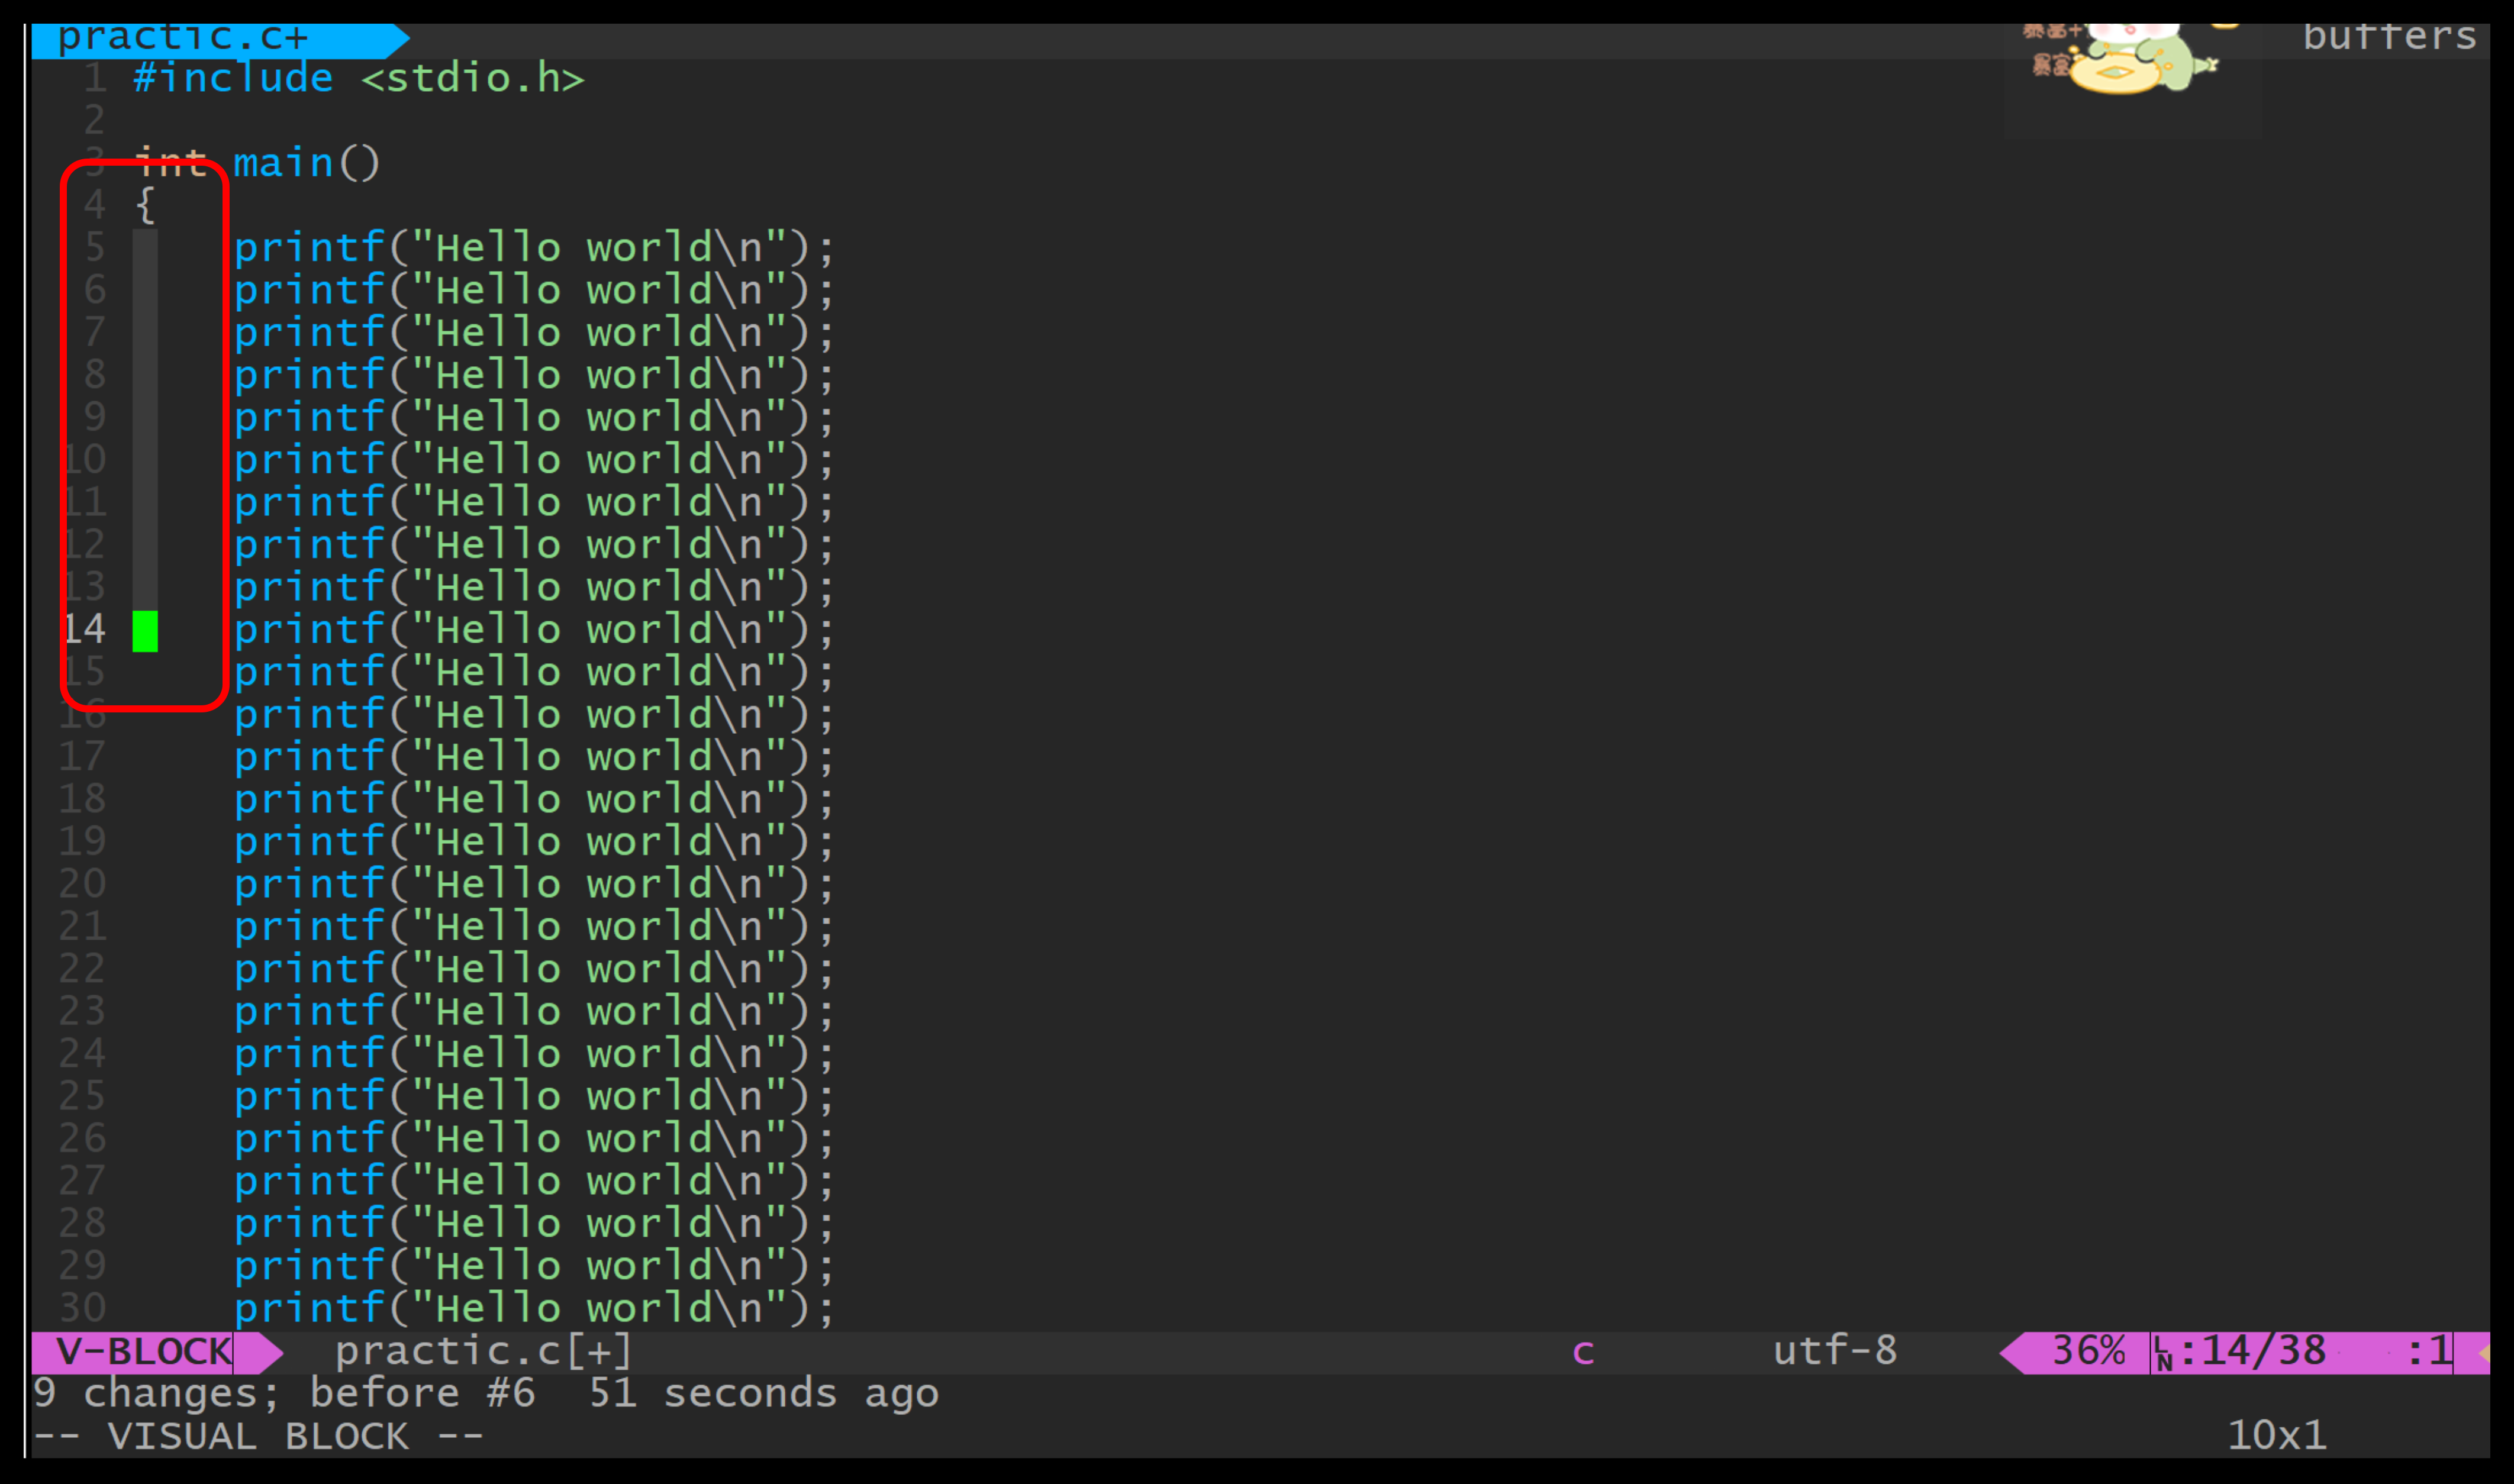The image size is (2514, 1484).
Task: Click printf statement on line 30
Action: [x=534, y=1308]
